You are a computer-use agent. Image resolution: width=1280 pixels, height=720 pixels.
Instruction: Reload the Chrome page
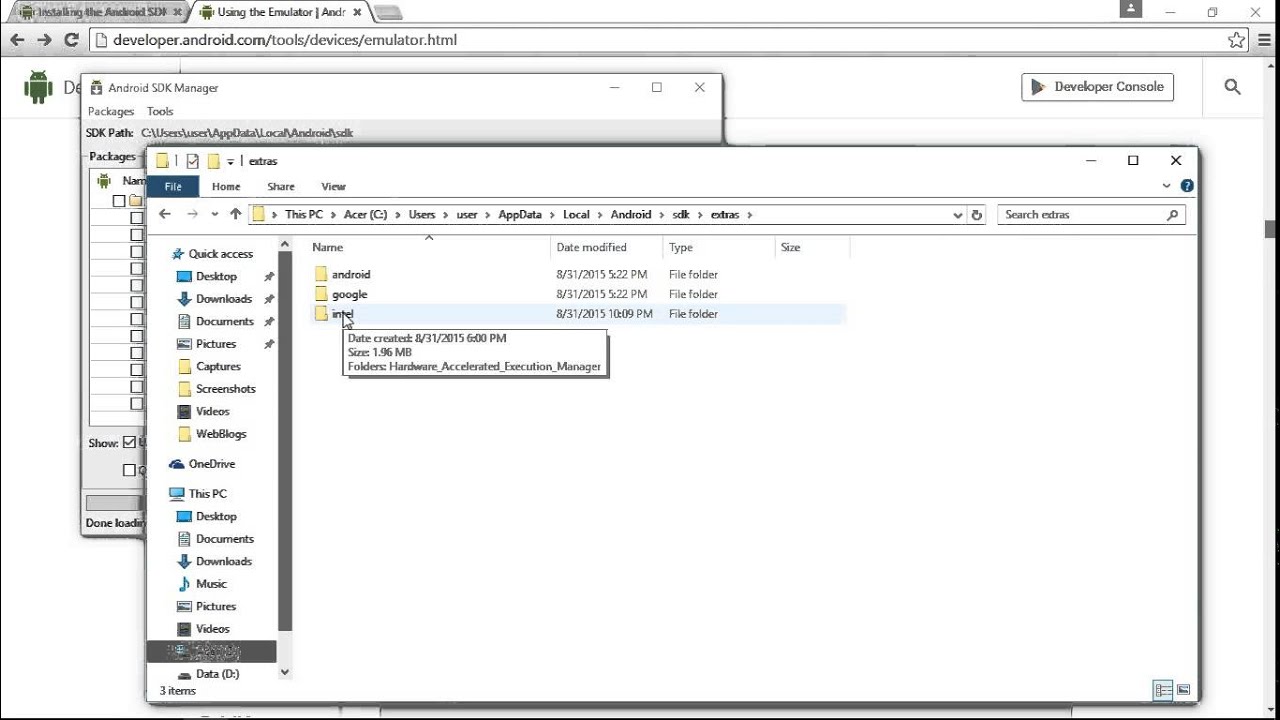coord(71,40)
